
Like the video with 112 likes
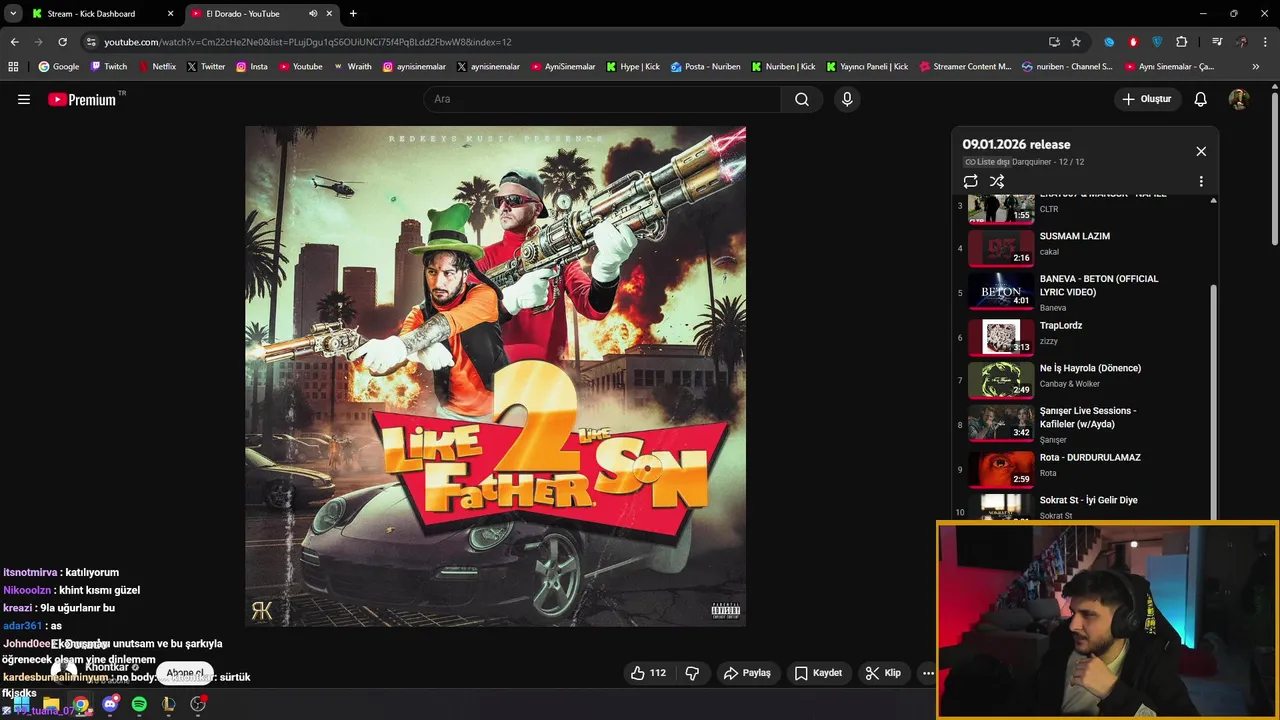(648, 673)
